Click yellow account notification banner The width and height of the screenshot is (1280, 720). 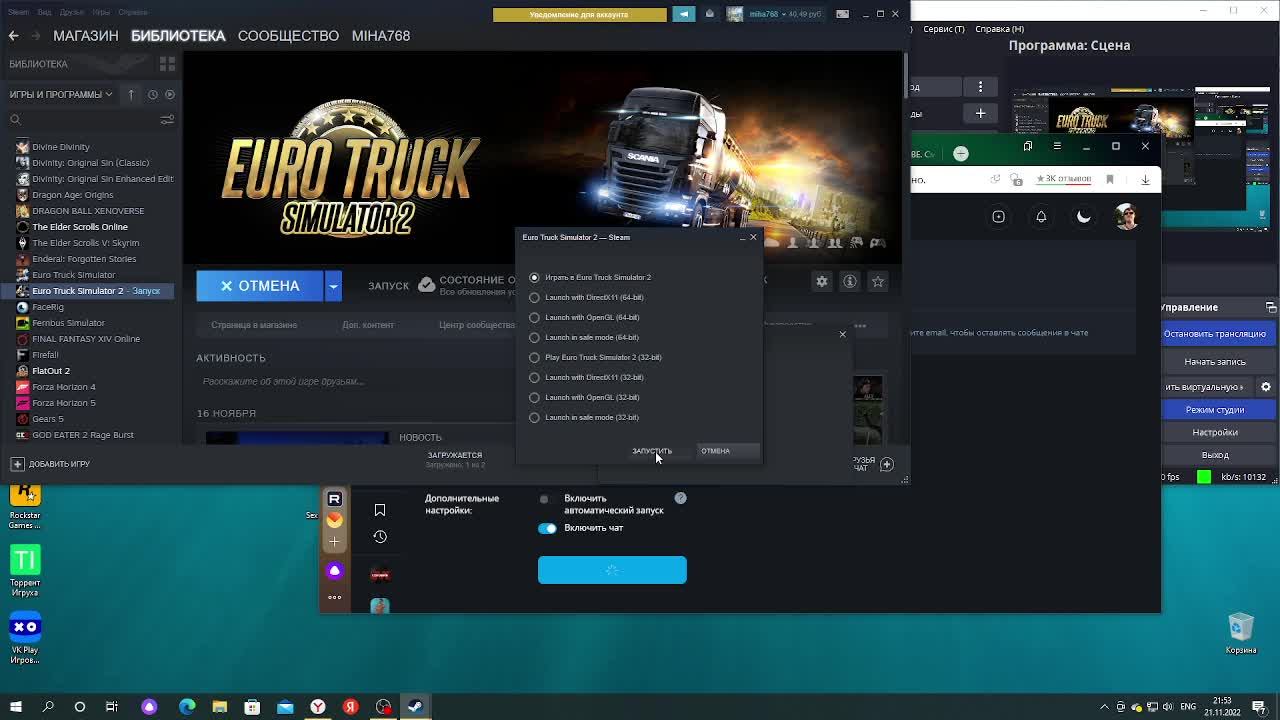click(579, 14)
